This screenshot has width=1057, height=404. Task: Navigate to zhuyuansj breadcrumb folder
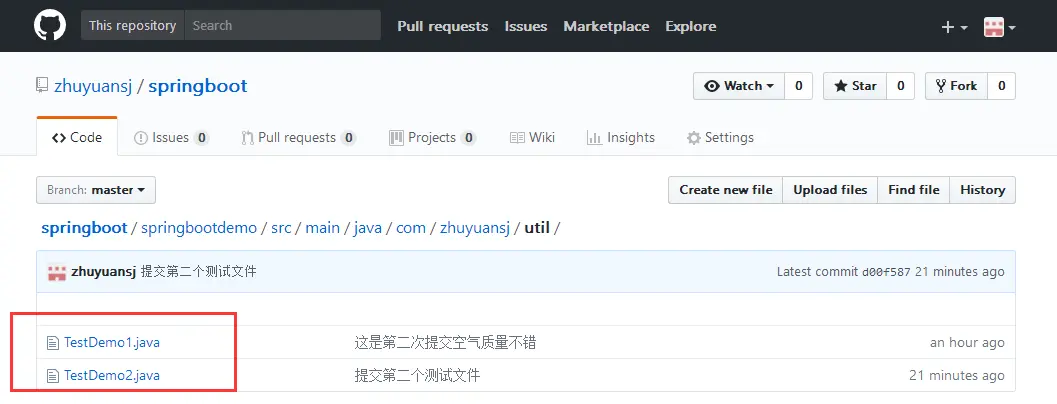tap(475, 228)
